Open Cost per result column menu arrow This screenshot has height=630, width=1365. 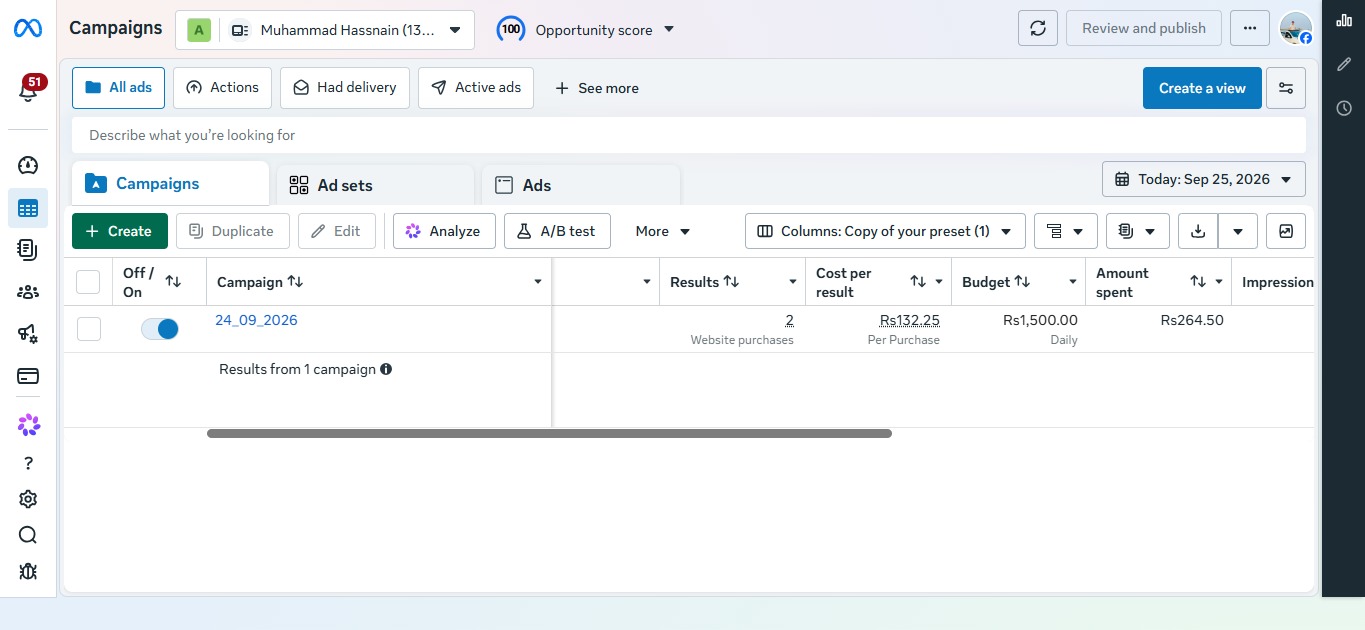[939, 282]
